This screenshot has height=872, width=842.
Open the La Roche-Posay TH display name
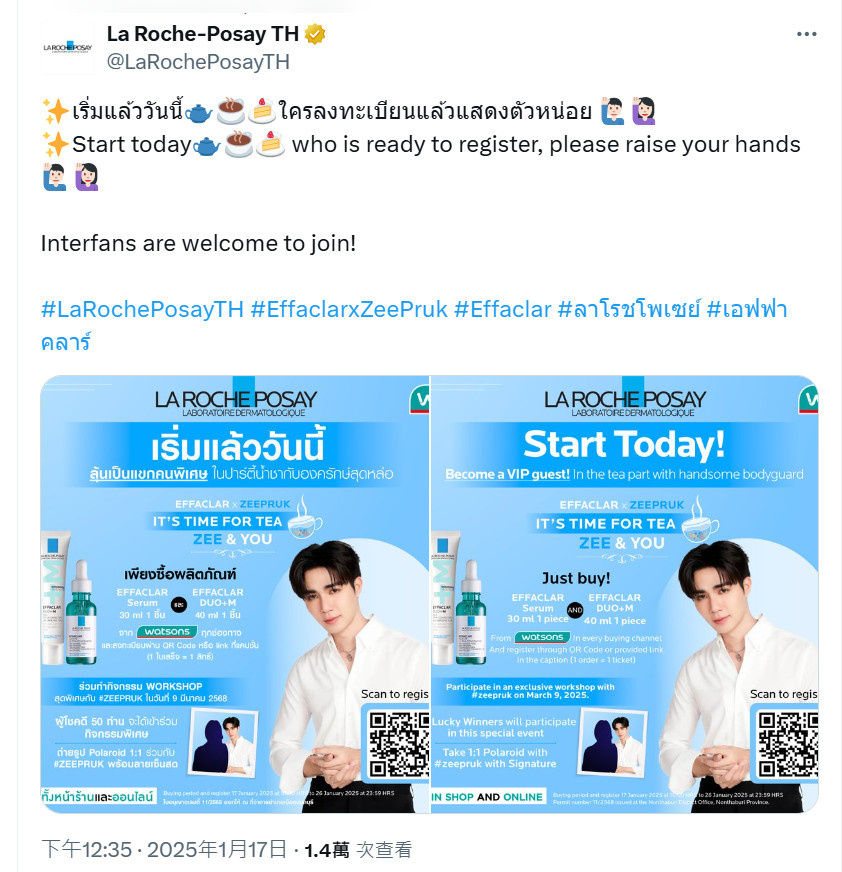[202, 34]
